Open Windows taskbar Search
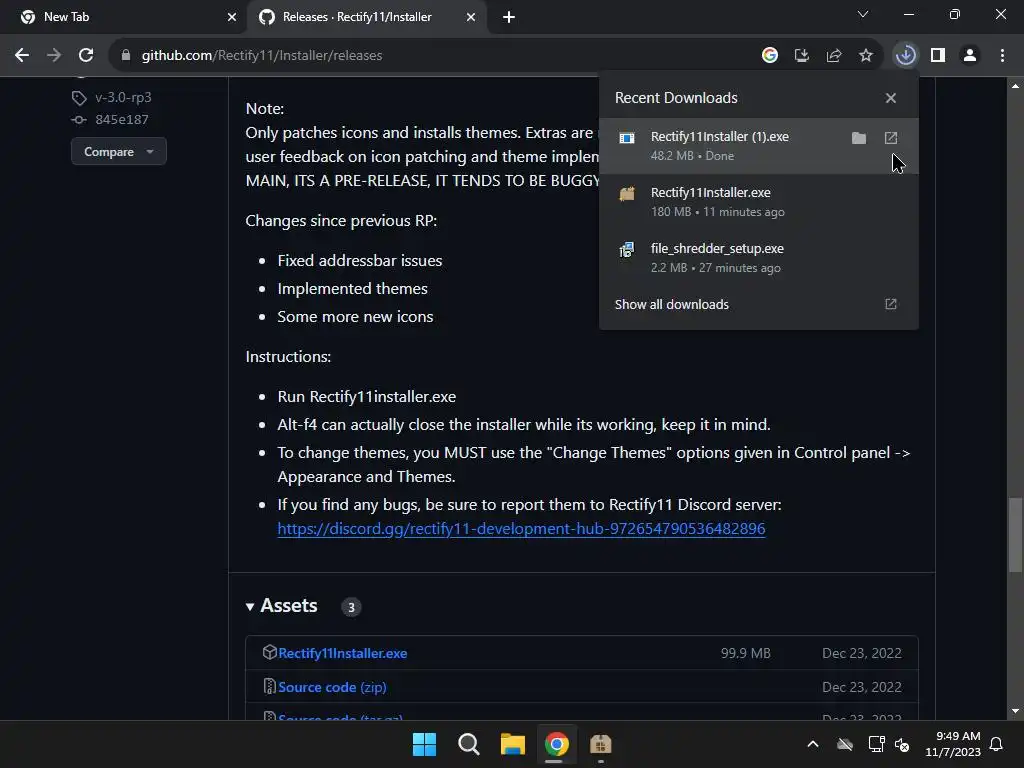The image size is (1024, 768). click(468, 744)
